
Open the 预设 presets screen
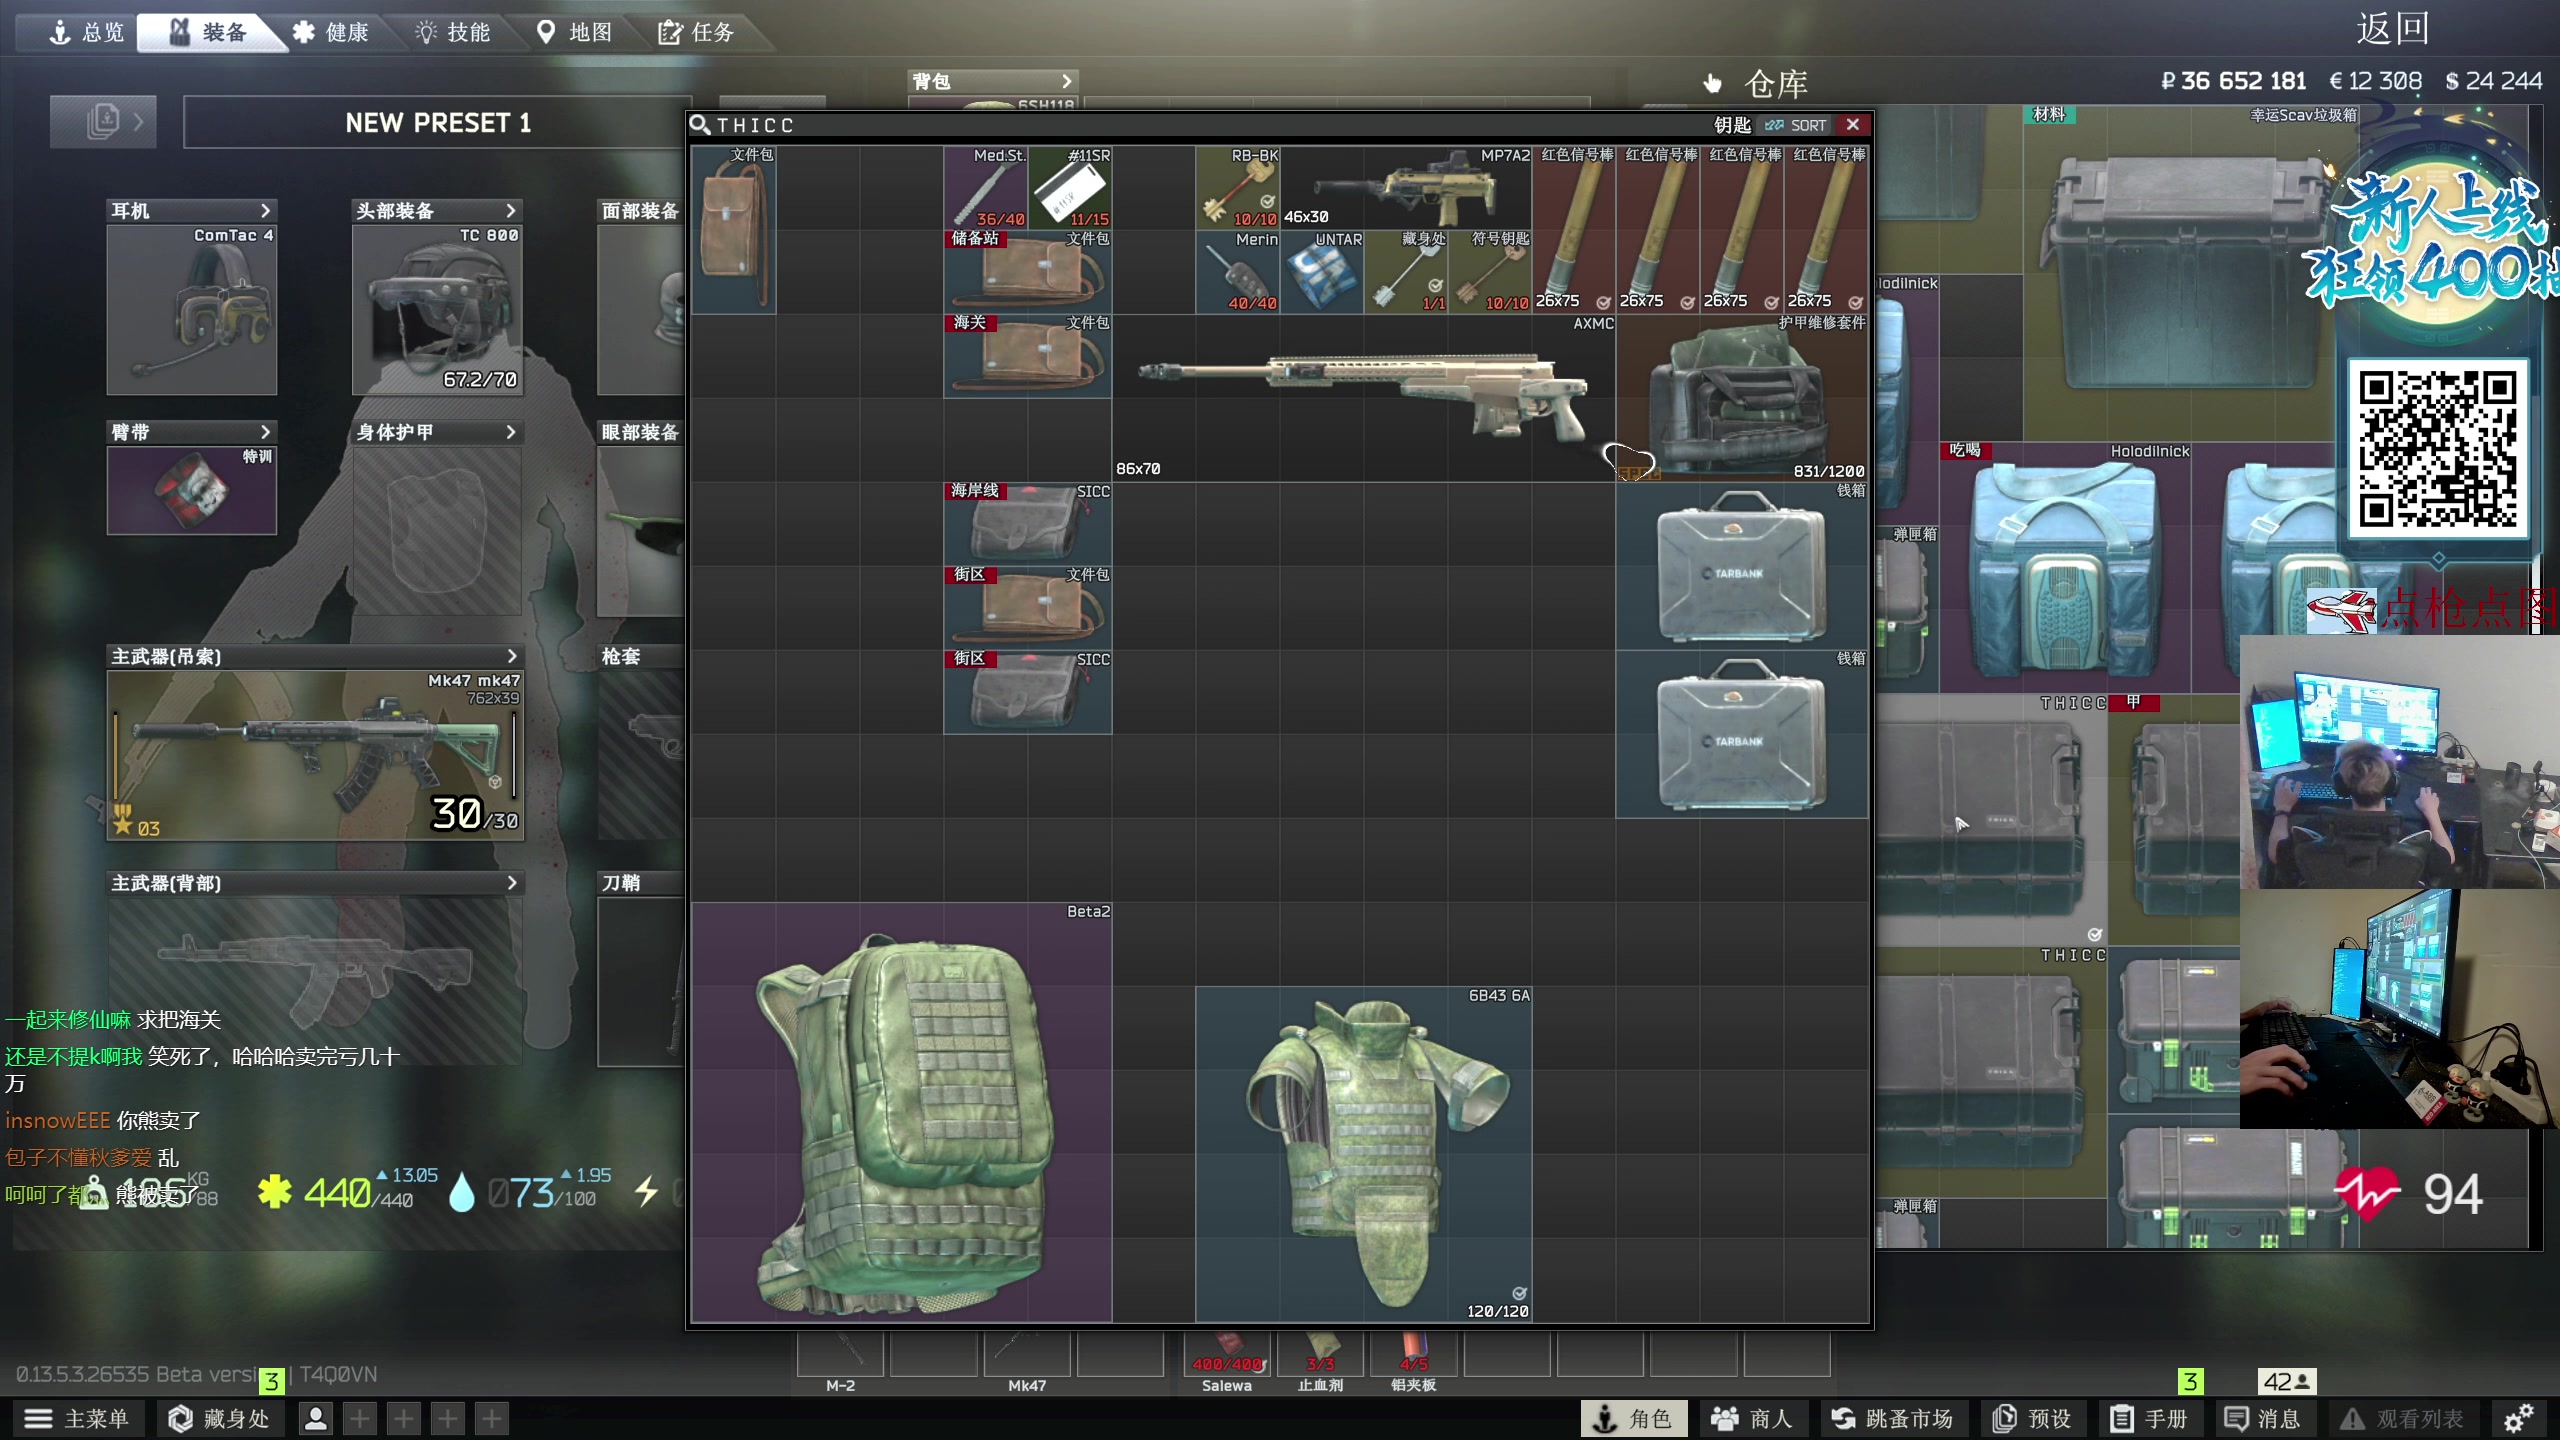pos(2032,1418)
